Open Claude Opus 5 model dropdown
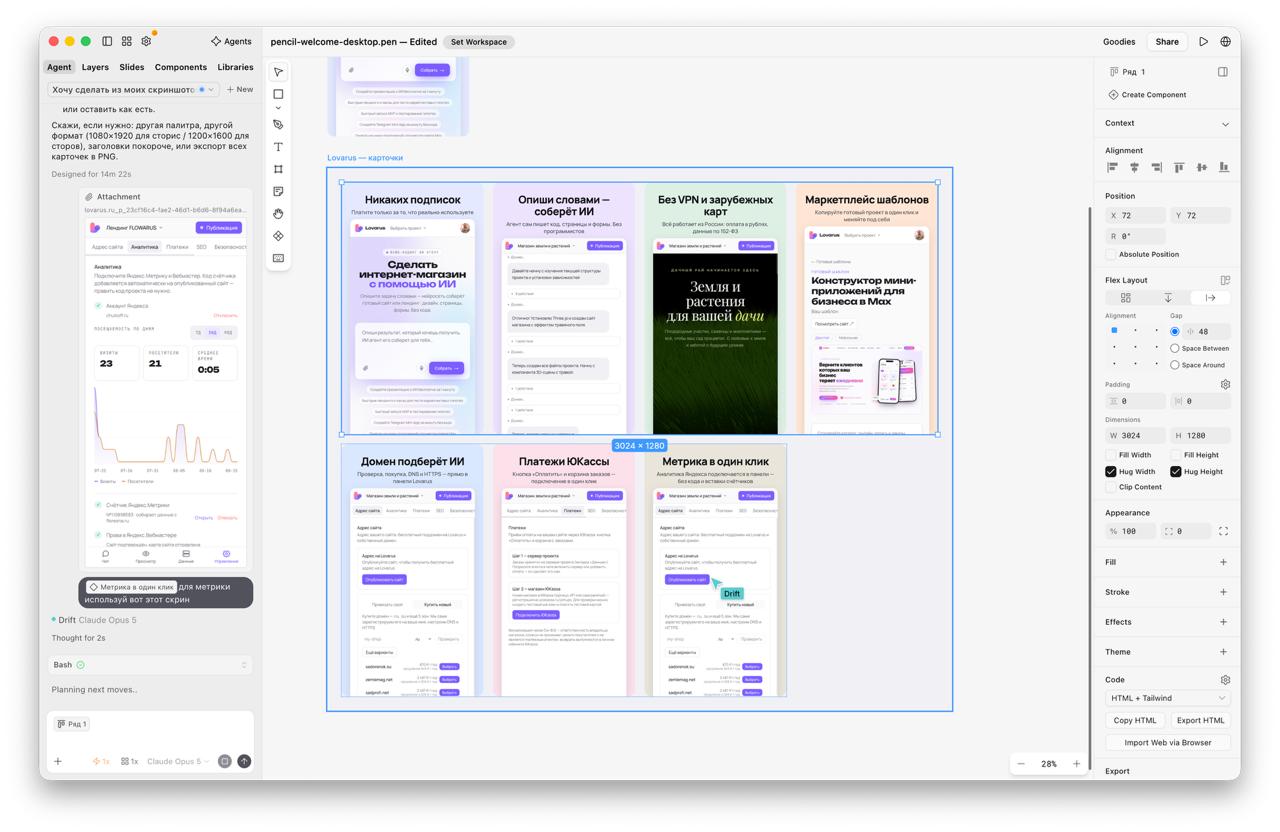 pos(178,761)
